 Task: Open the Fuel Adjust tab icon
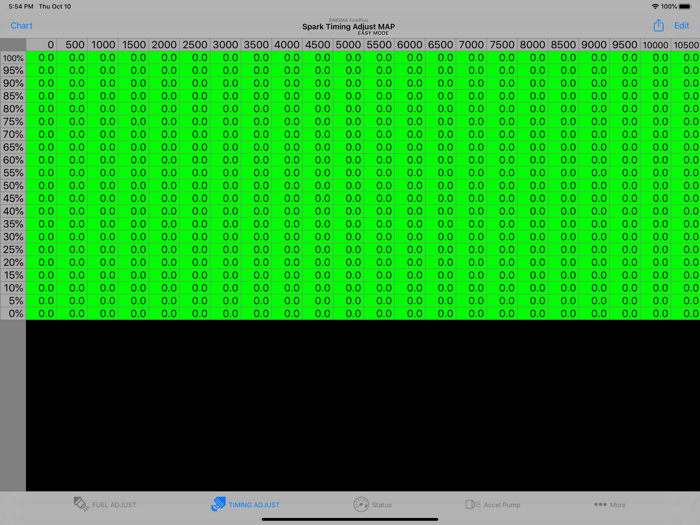(x=81, y=504)
